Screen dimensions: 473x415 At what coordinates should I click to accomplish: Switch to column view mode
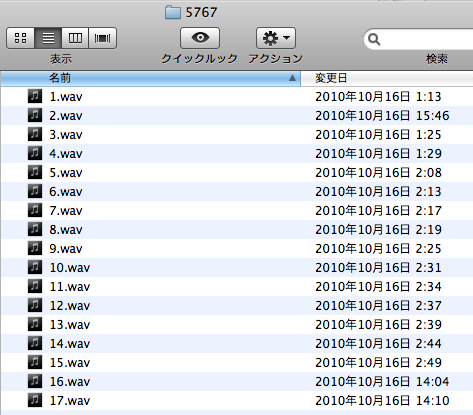click(x=75, y=38)
